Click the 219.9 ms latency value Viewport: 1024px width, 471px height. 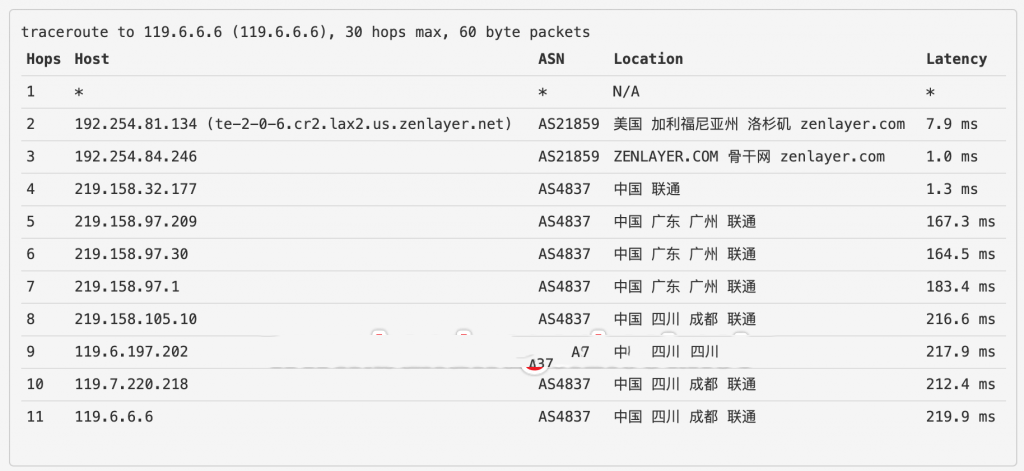coord(960,417)
